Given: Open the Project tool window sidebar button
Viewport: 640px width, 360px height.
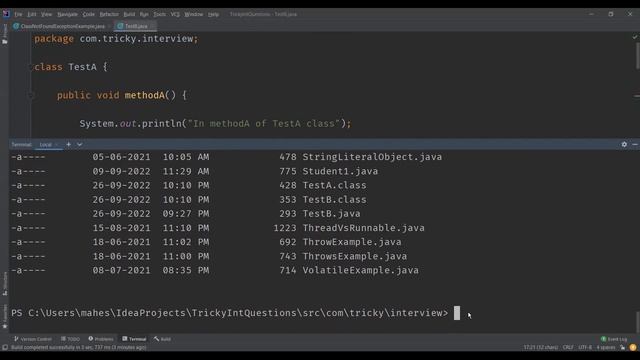Looking at the screenshot, I should point(5,33).
